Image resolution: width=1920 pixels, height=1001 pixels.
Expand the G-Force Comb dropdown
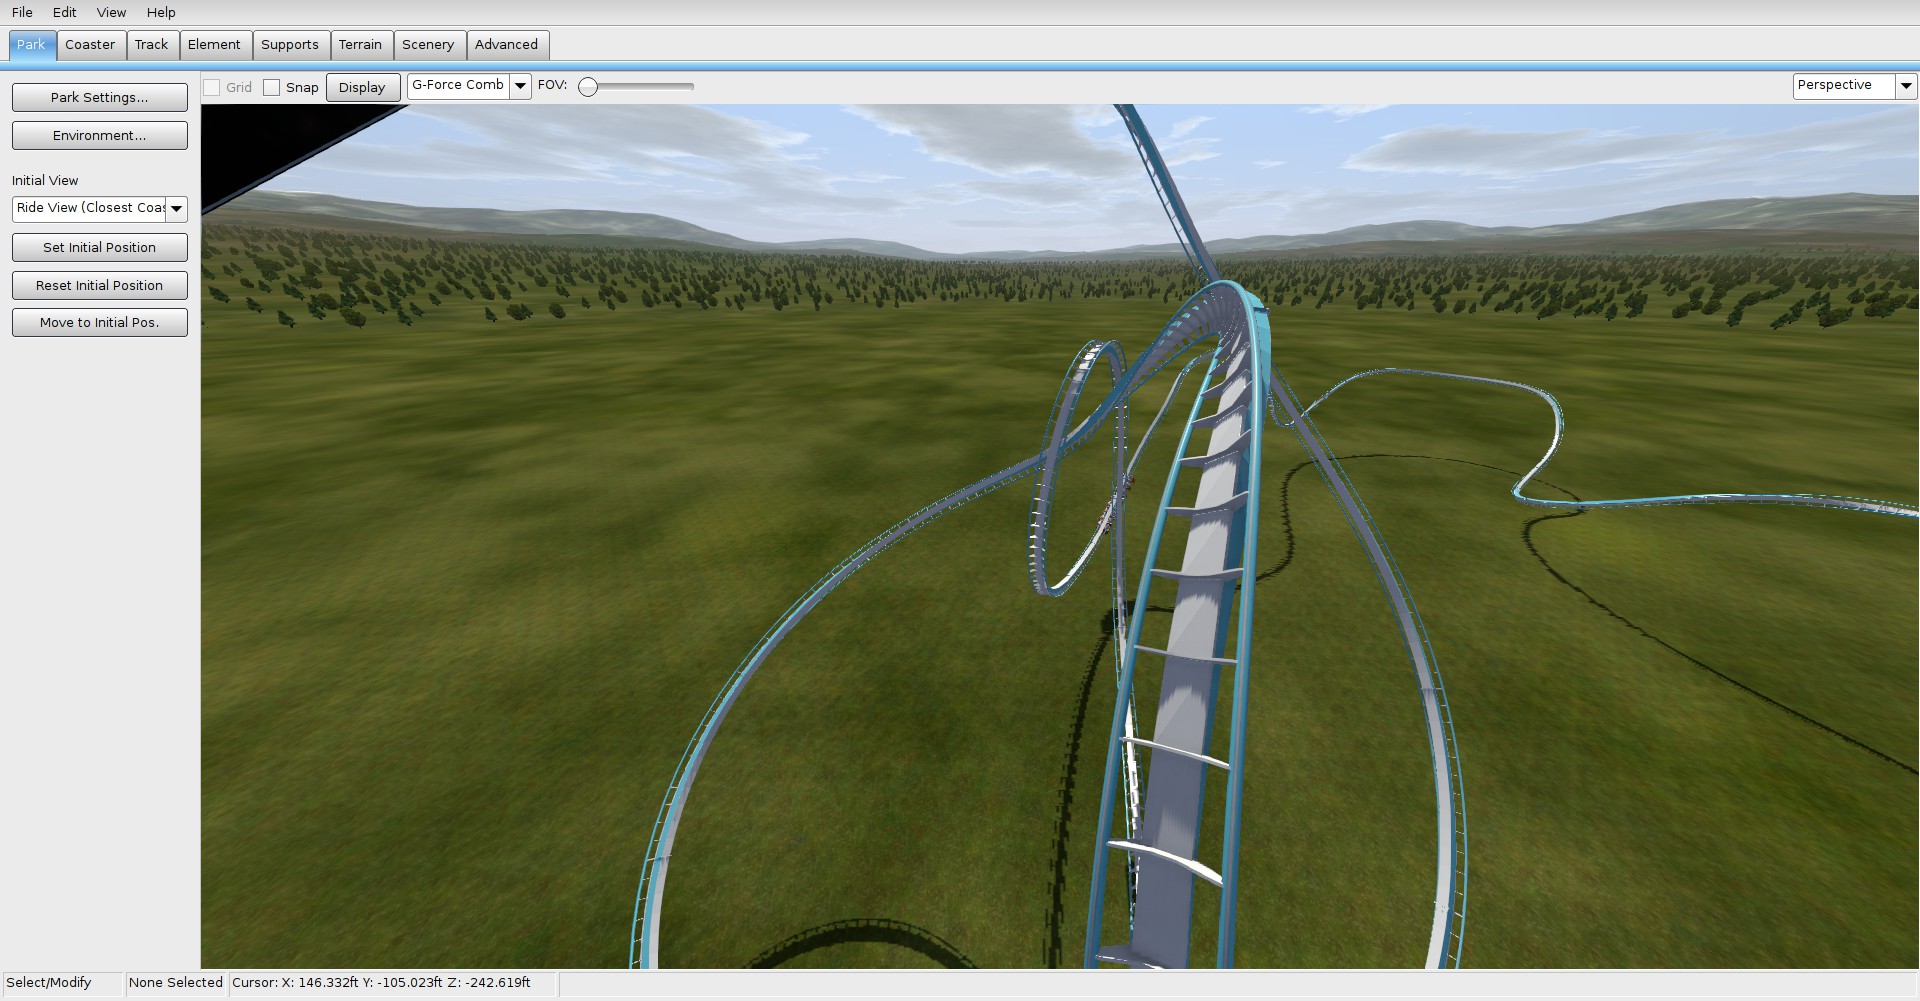click(520, 86)
